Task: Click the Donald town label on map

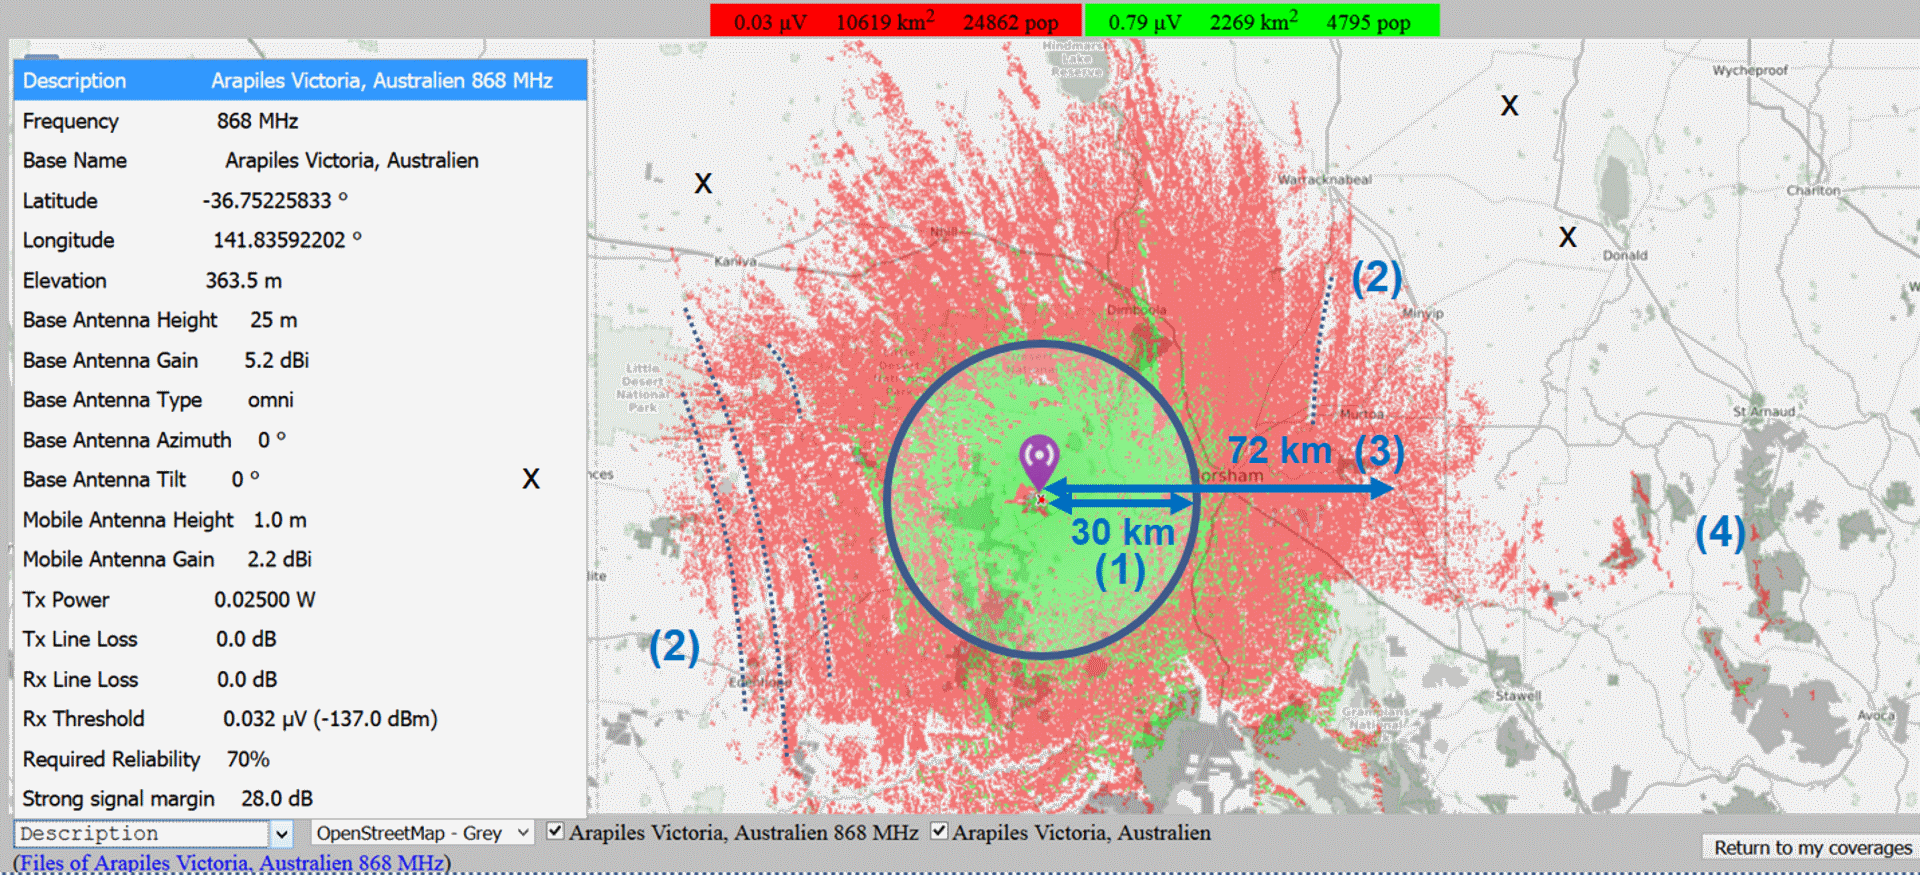Action: [x=1625, y=255]
